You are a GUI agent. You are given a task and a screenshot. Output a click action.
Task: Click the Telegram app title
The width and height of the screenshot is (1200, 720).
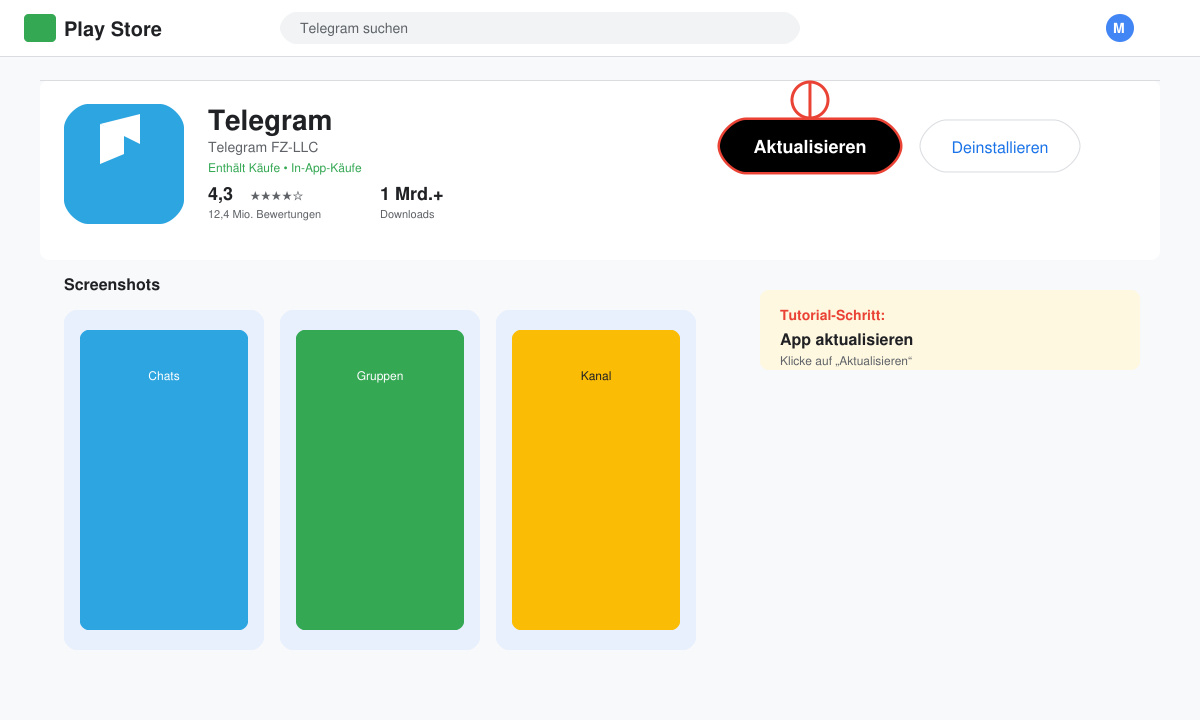[270, 120]
